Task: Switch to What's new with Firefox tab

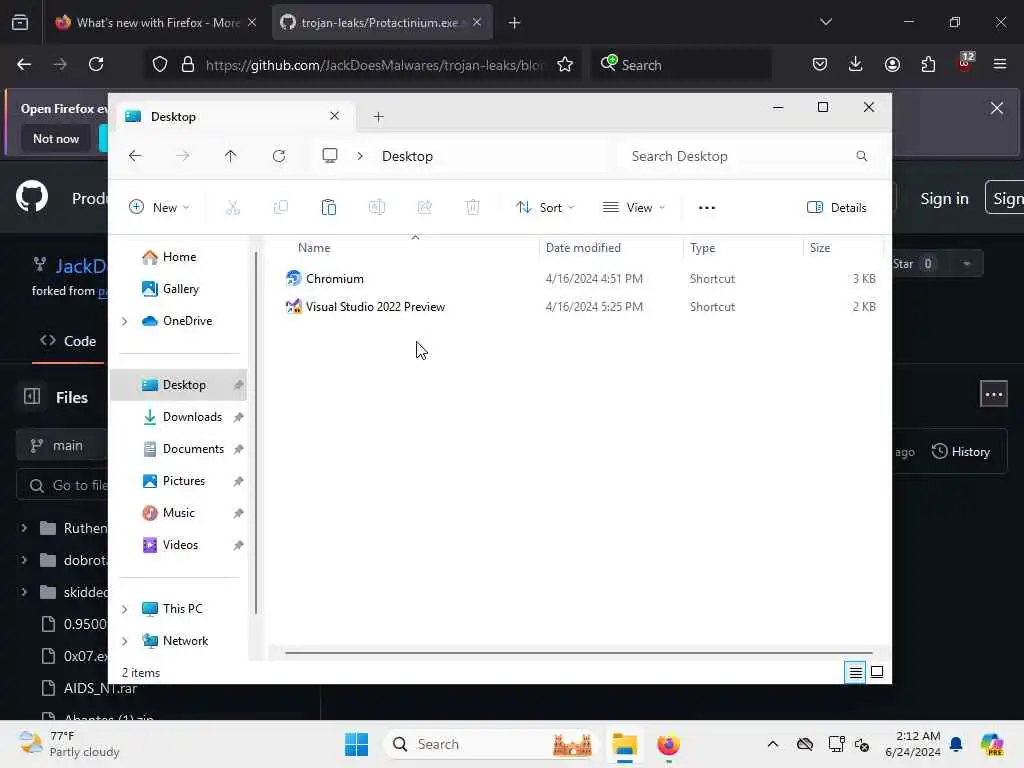Action: (x=155, y=22)
